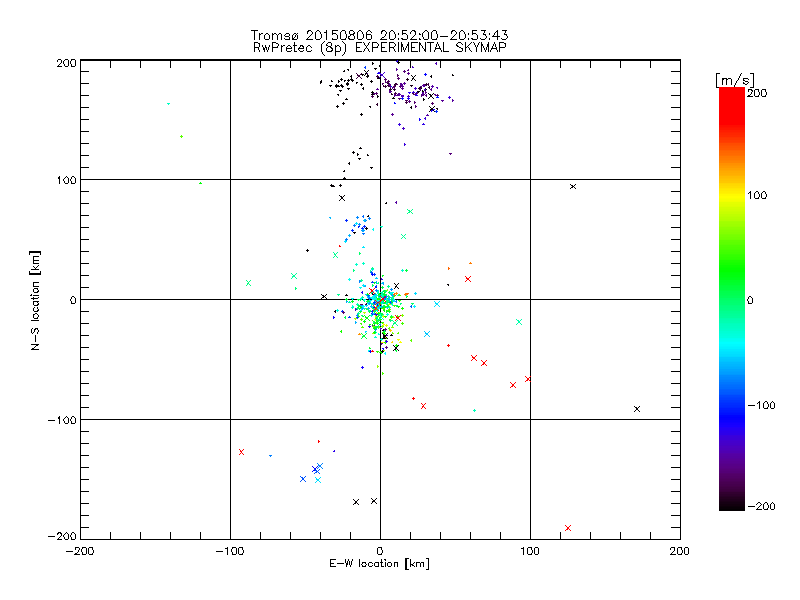Click the red region of the velocity colorbar

click(x=732, y=107)
